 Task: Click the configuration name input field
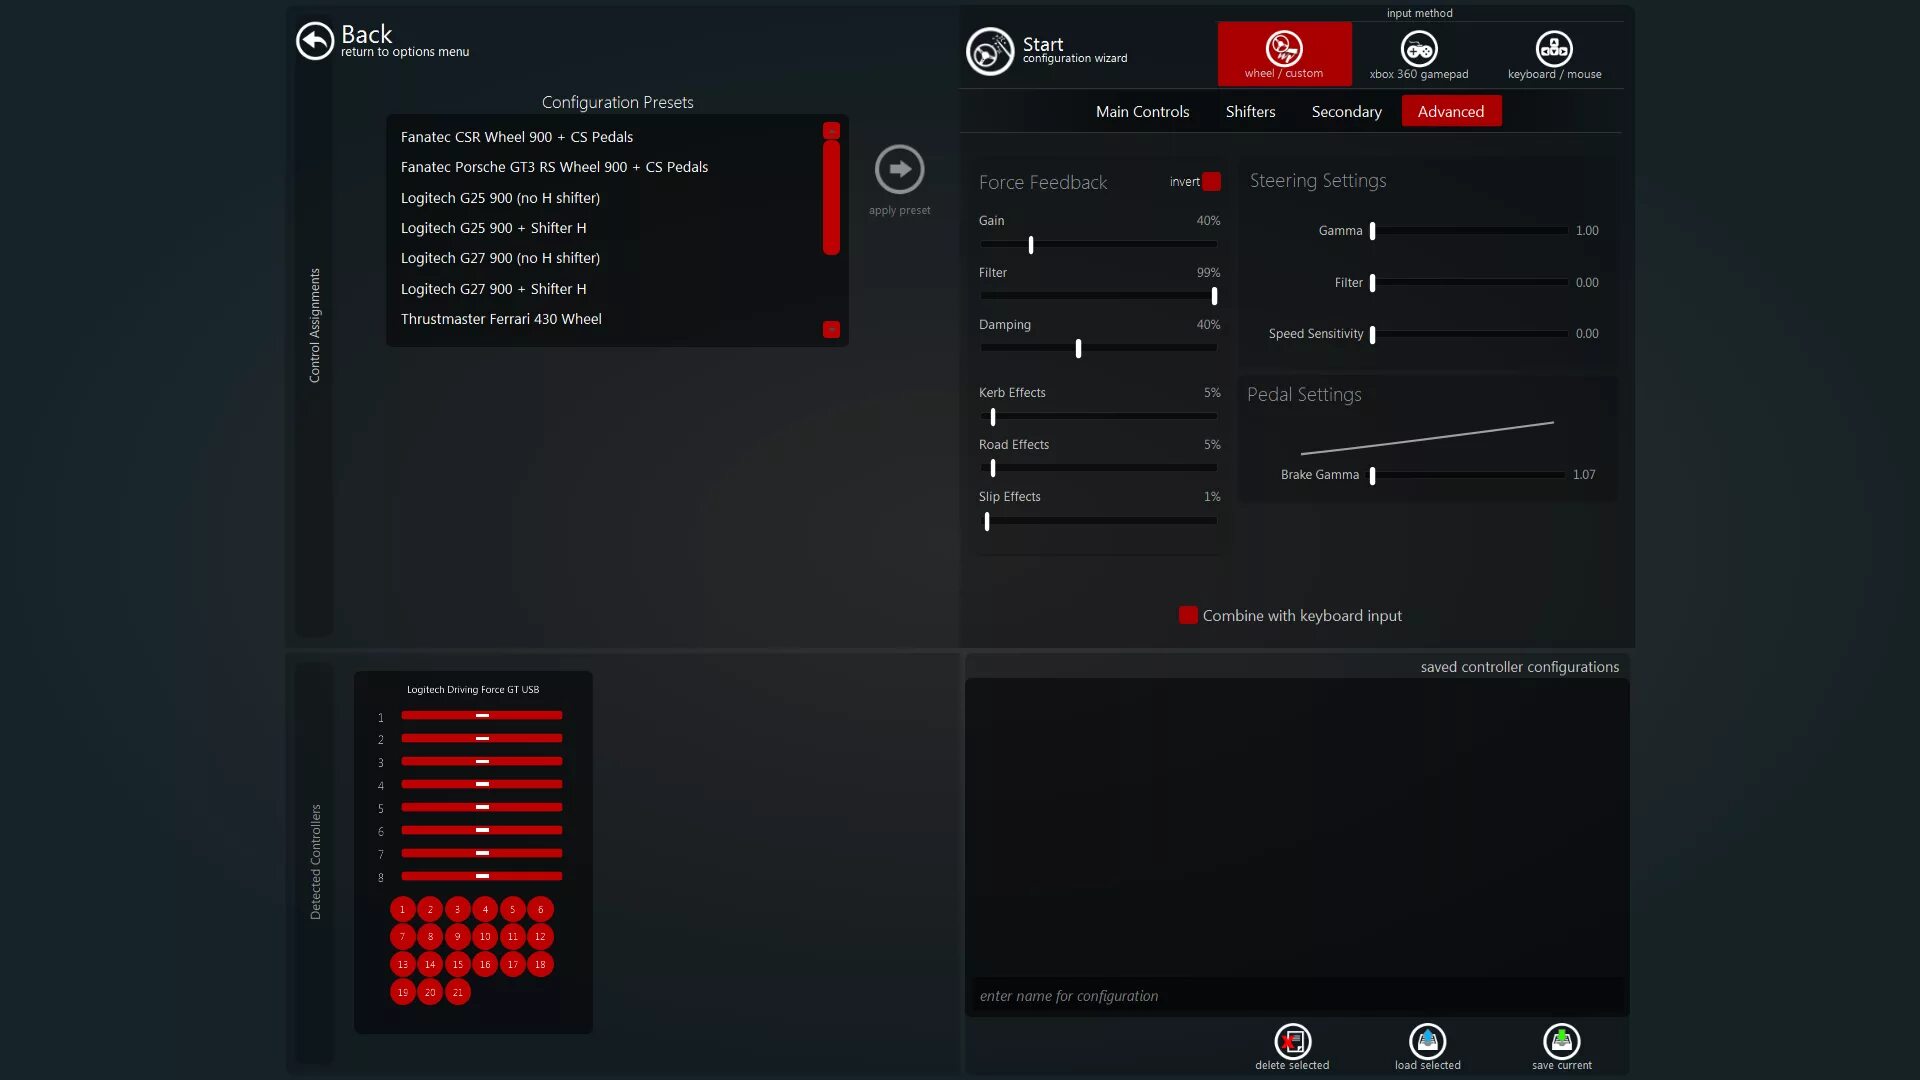(x=1295, y=996)
